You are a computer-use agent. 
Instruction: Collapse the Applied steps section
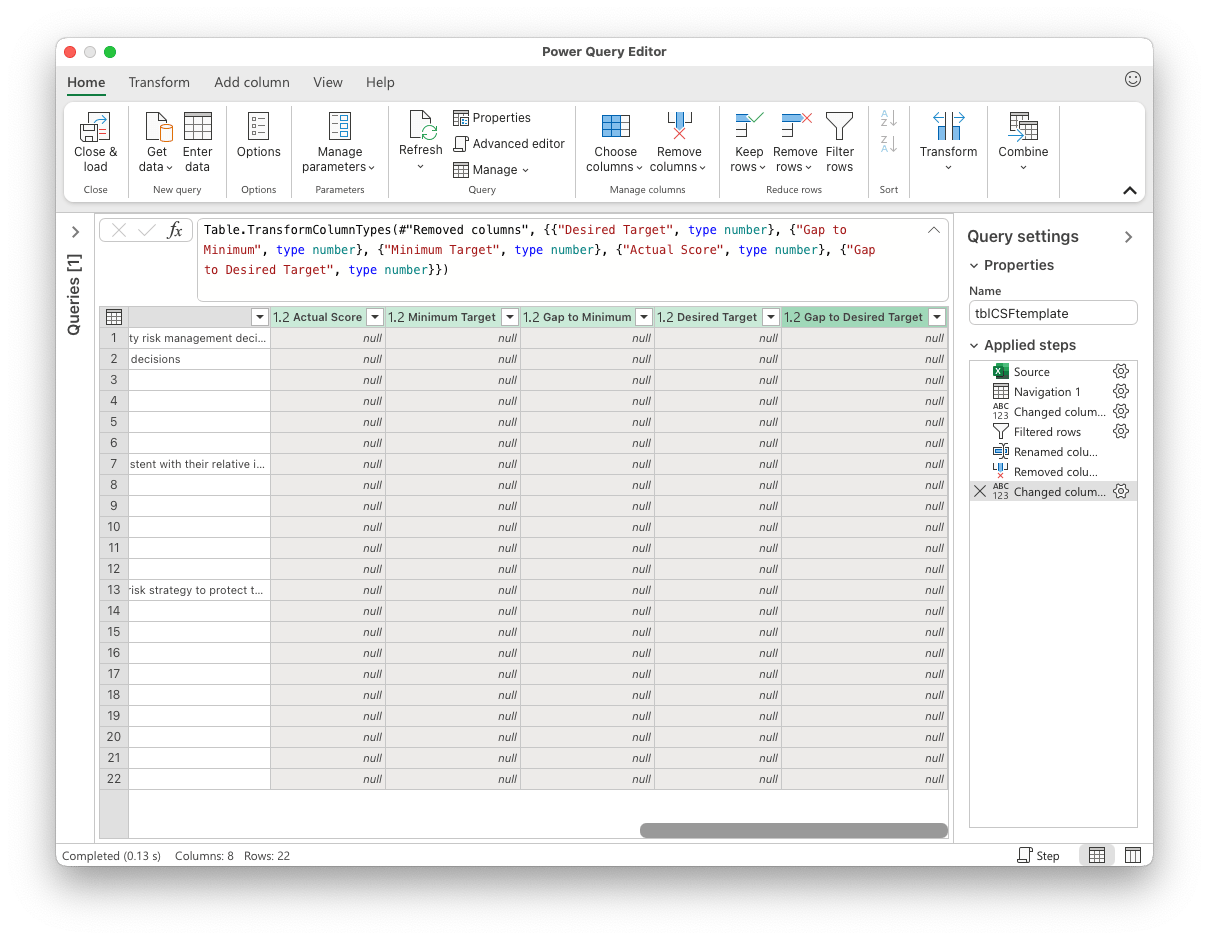(975, 345)
